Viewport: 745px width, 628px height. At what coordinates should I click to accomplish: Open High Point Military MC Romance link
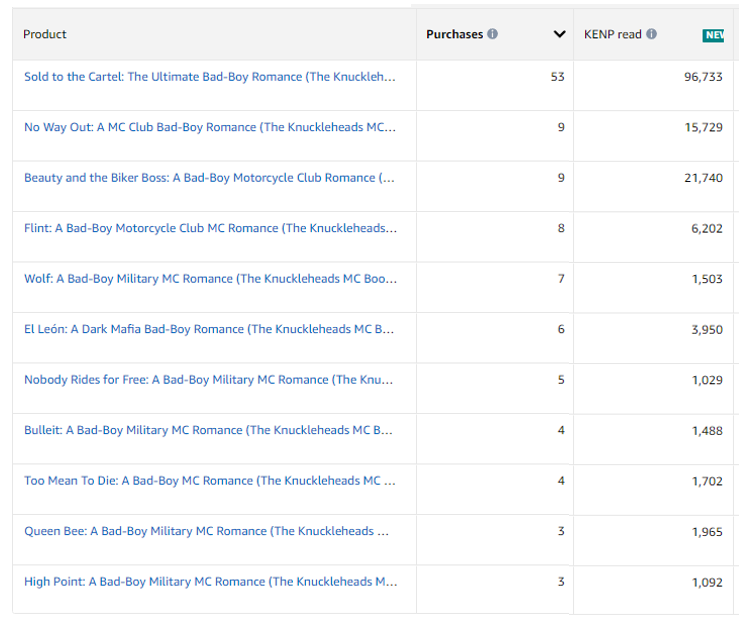210,582
